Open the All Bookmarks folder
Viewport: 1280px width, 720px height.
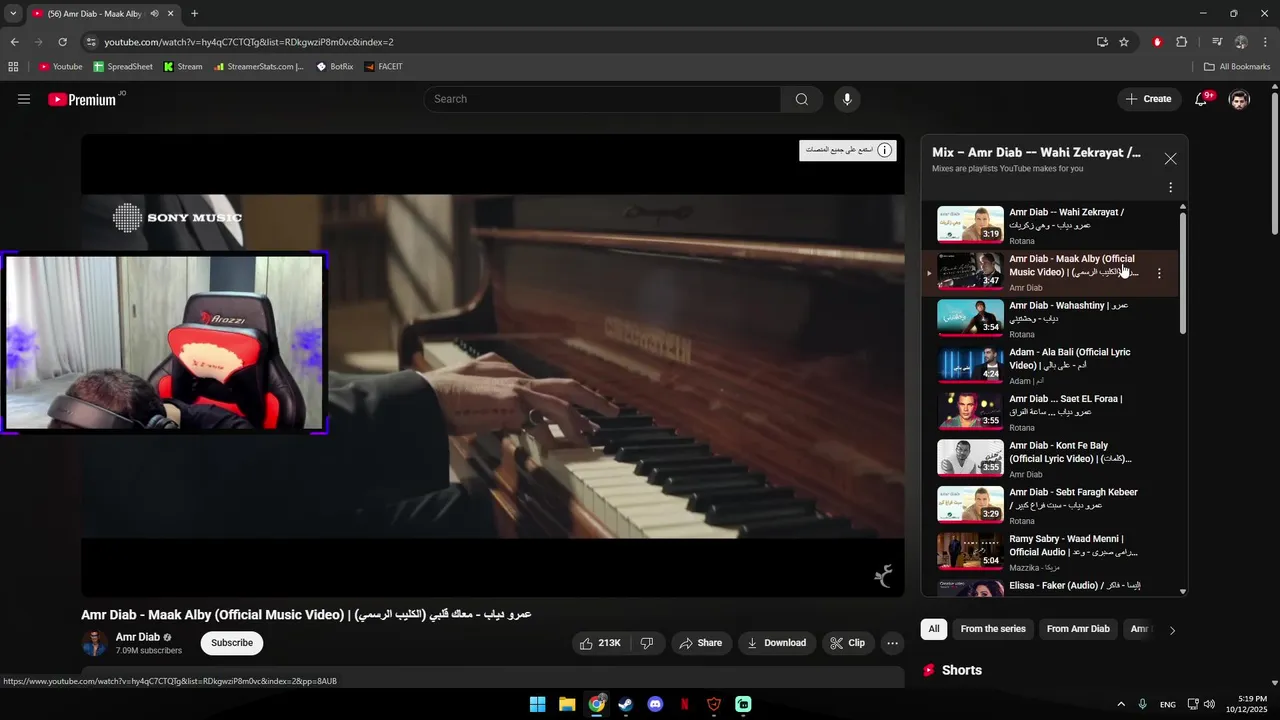[x=1237, y=67]
